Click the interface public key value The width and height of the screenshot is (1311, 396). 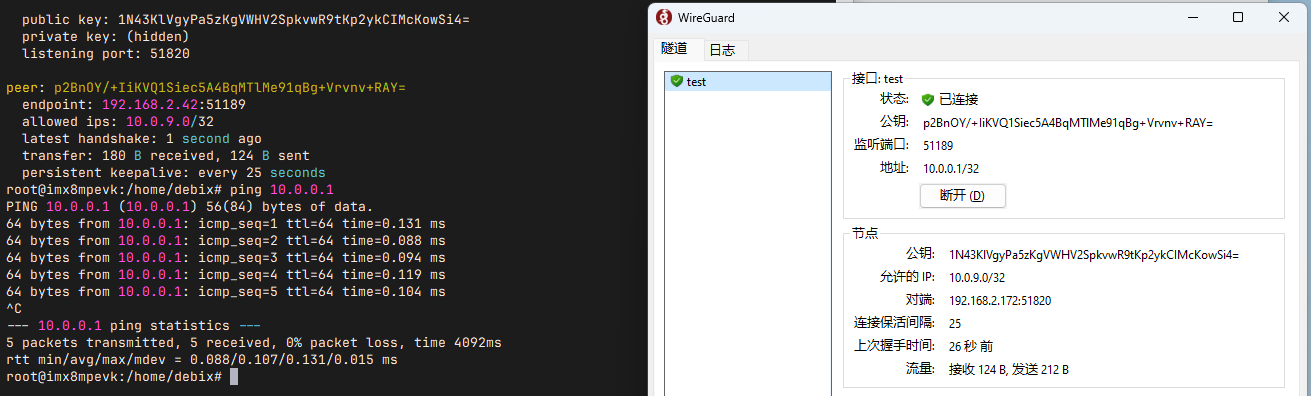(1067, 123)
